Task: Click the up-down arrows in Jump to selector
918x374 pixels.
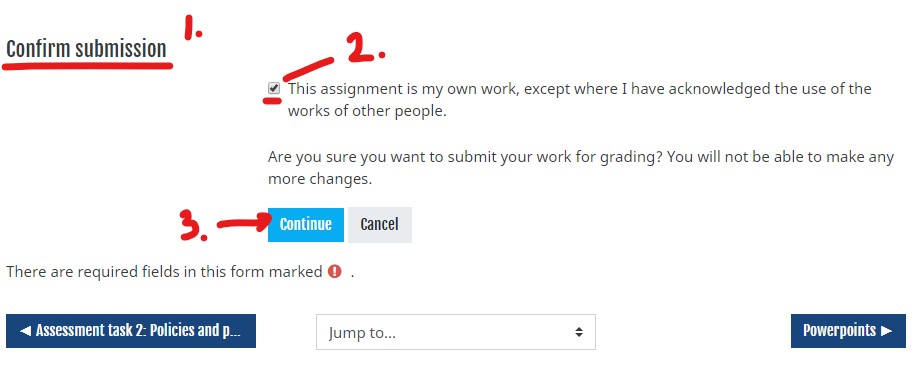Action: coord(578,332)
